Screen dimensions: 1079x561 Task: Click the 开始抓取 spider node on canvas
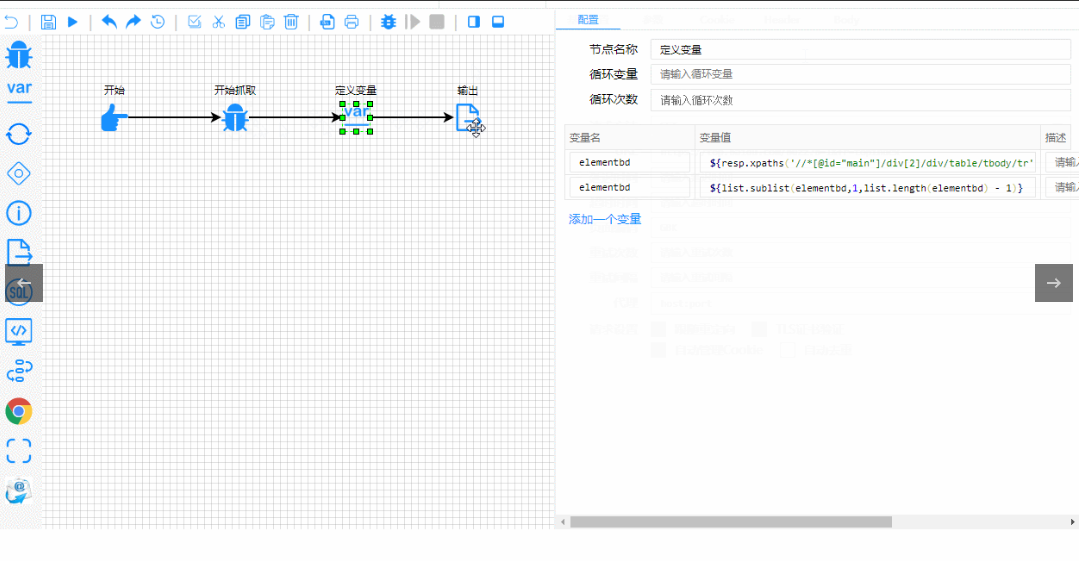235,118
